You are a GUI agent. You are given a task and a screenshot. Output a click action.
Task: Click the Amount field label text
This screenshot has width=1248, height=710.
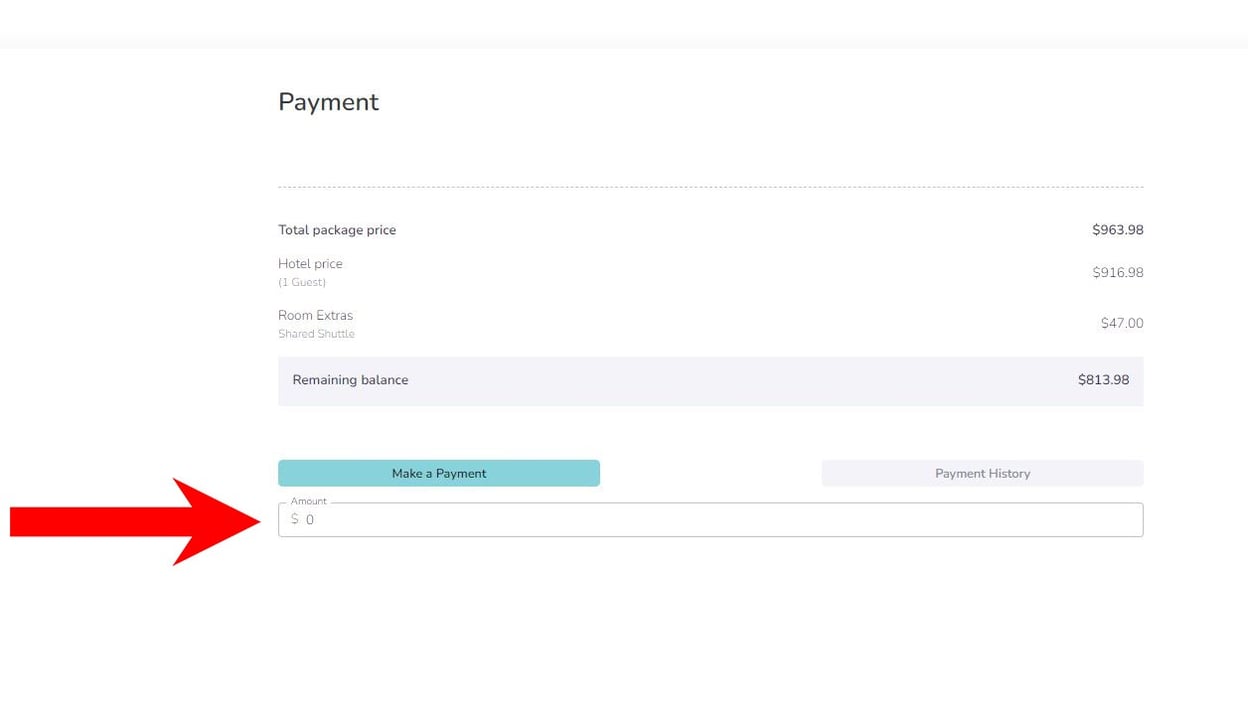(x=308, y=500)
